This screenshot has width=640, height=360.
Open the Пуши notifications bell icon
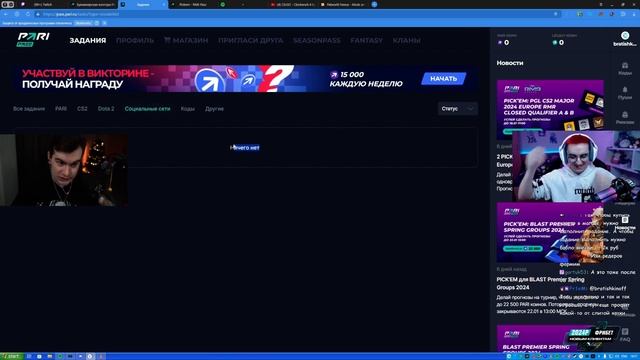pos(625,93)
